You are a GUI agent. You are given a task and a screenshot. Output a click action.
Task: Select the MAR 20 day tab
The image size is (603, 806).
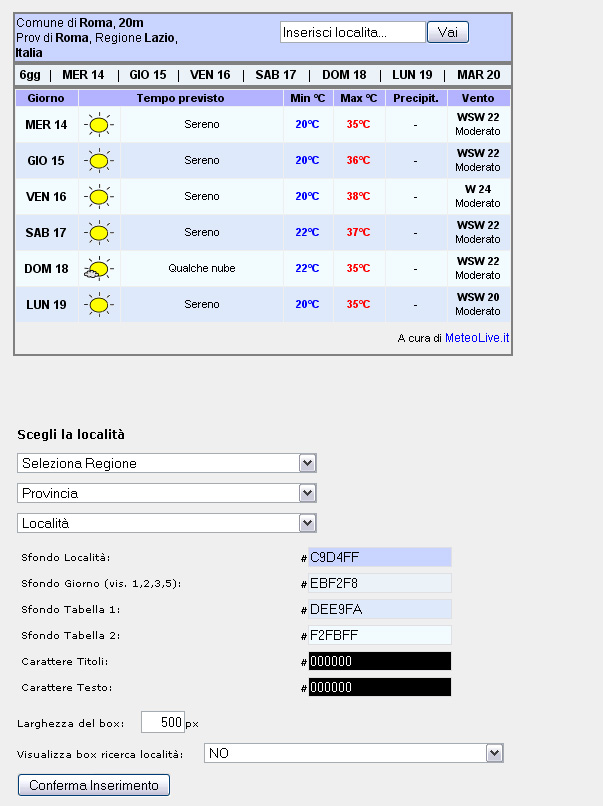(479, 75)
